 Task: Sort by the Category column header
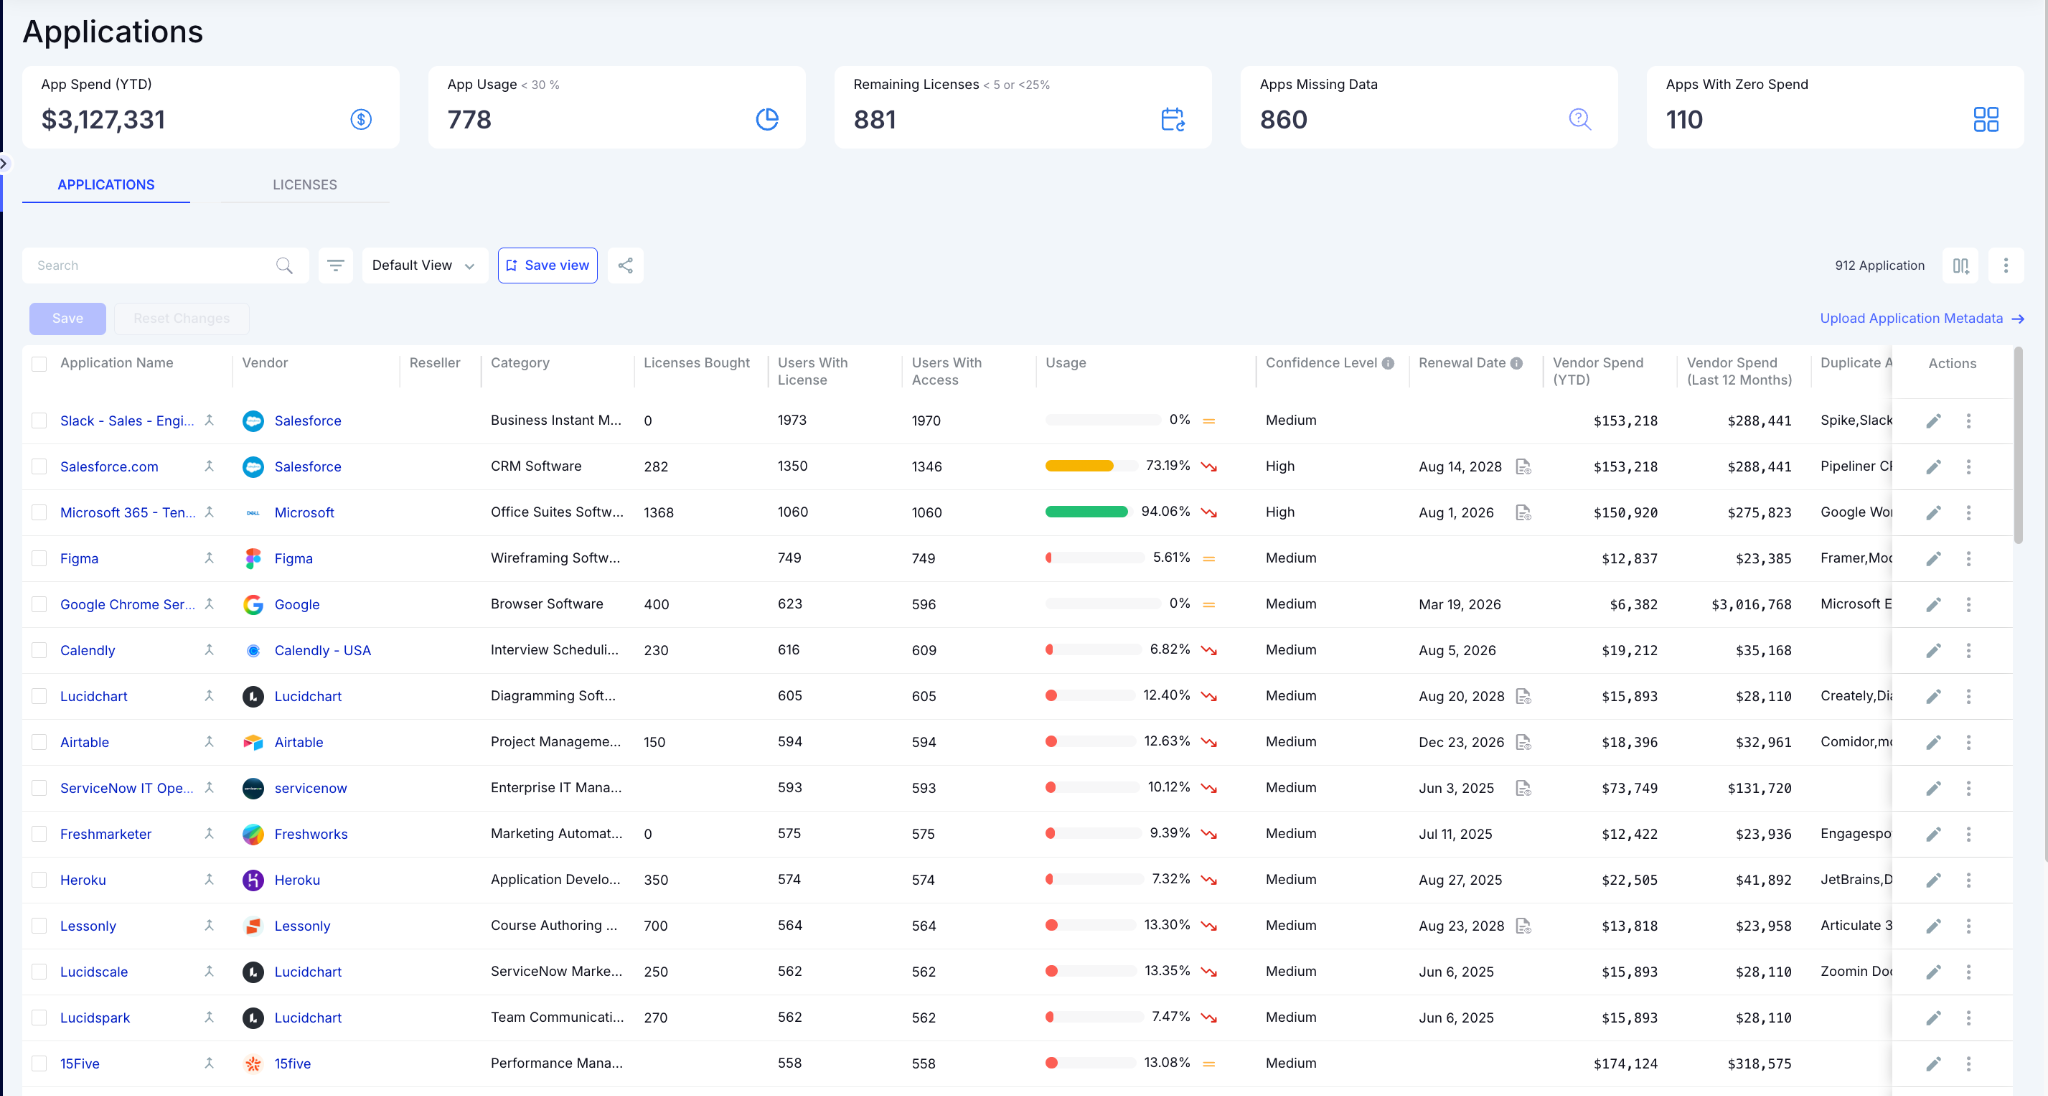(520, 363)
